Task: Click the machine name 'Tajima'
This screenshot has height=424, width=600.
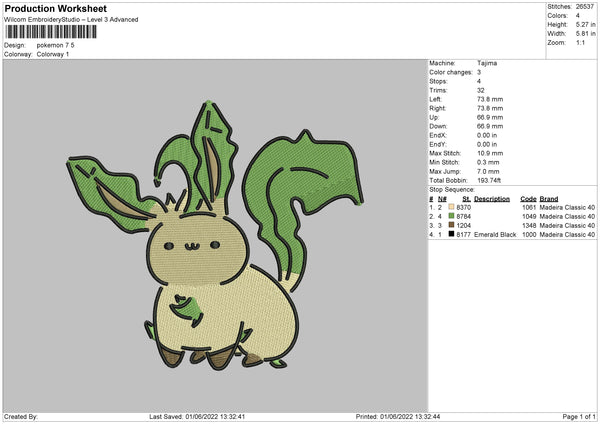Action: [487, 63]
